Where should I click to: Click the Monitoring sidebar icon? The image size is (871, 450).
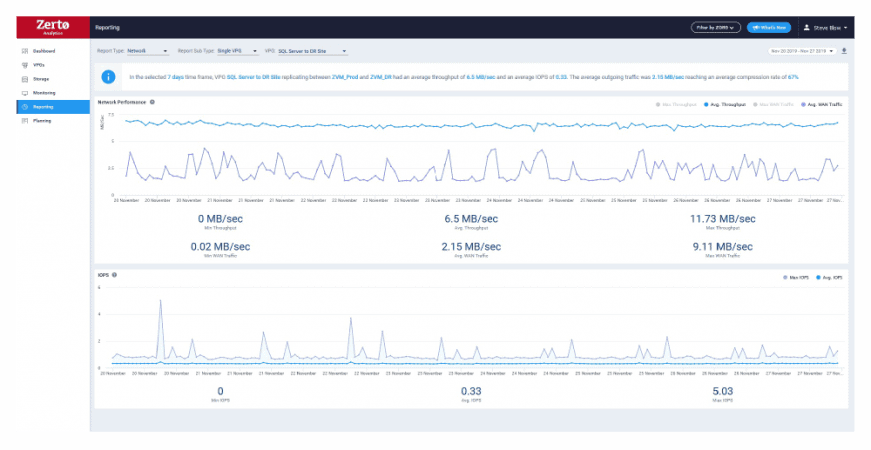[25, 92]
